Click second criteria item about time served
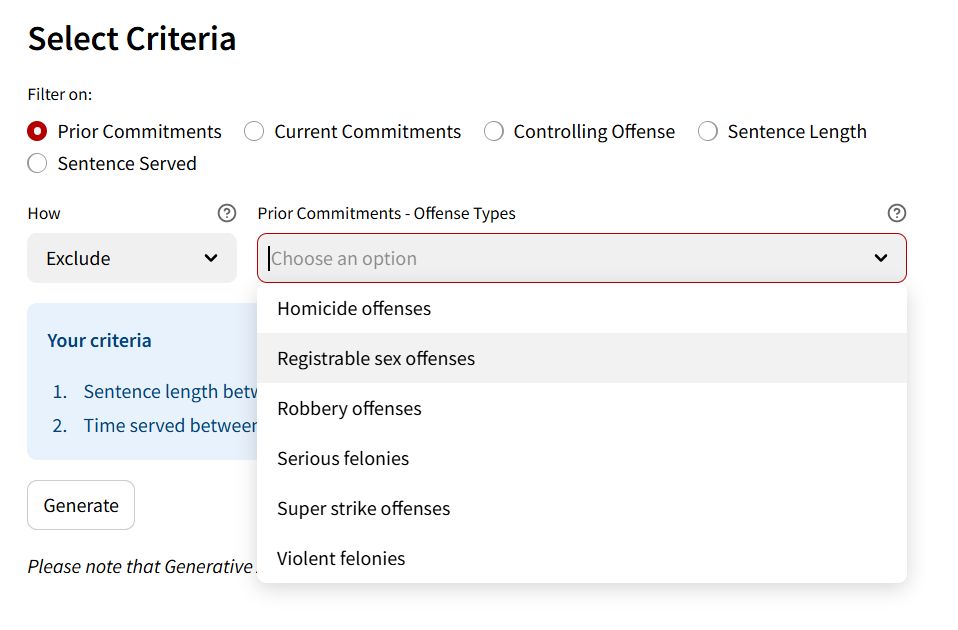The height and width of the screenshot is (630, 958). click(x=168, y=425)
